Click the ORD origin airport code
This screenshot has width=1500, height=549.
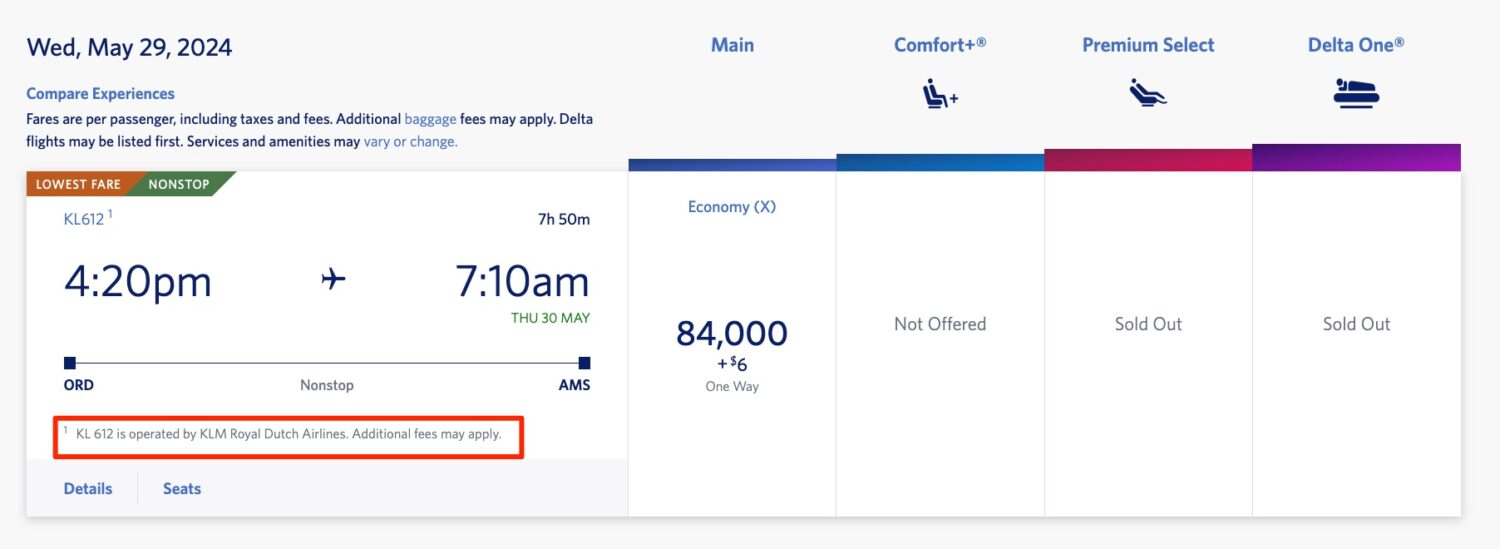pyautogui.click(x=79, y=385)
